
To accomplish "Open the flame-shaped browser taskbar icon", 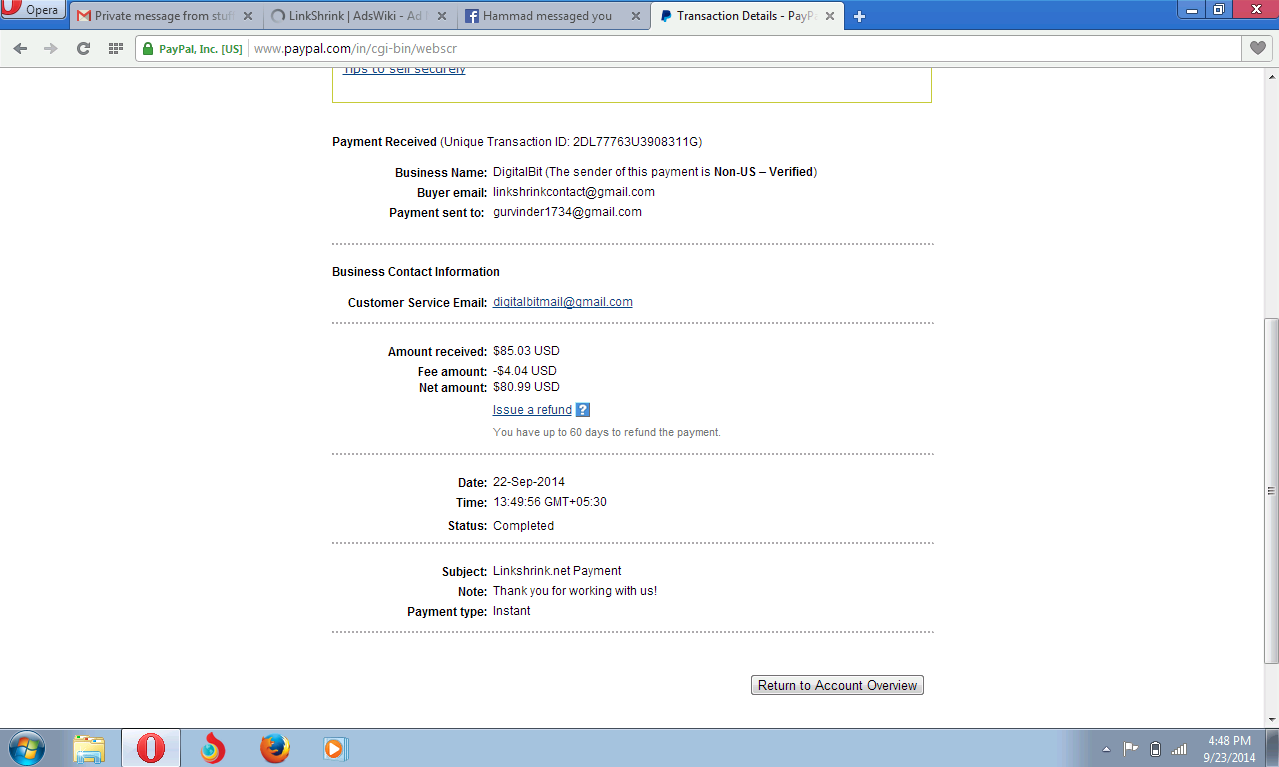I will click(212, 748).
